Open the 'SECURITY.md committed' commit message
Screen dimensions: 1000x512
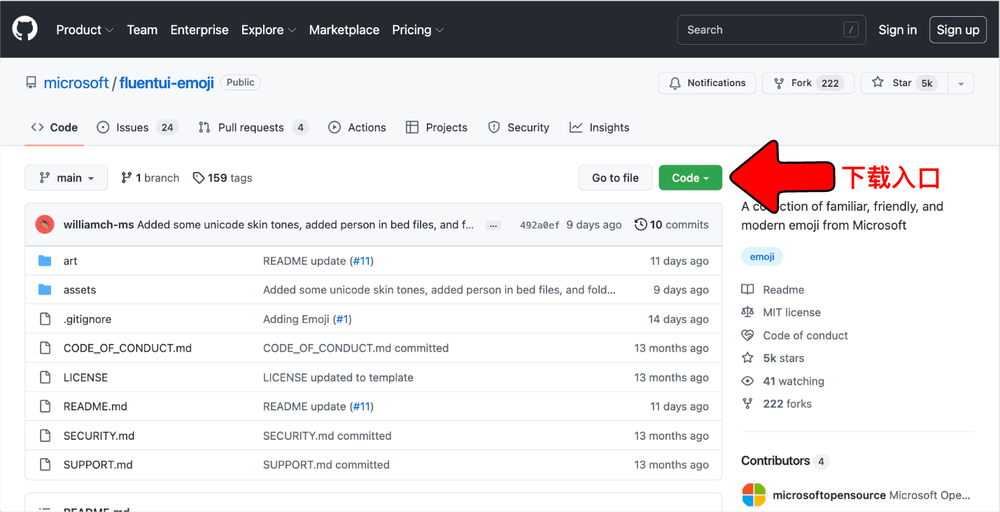[327, 436]
